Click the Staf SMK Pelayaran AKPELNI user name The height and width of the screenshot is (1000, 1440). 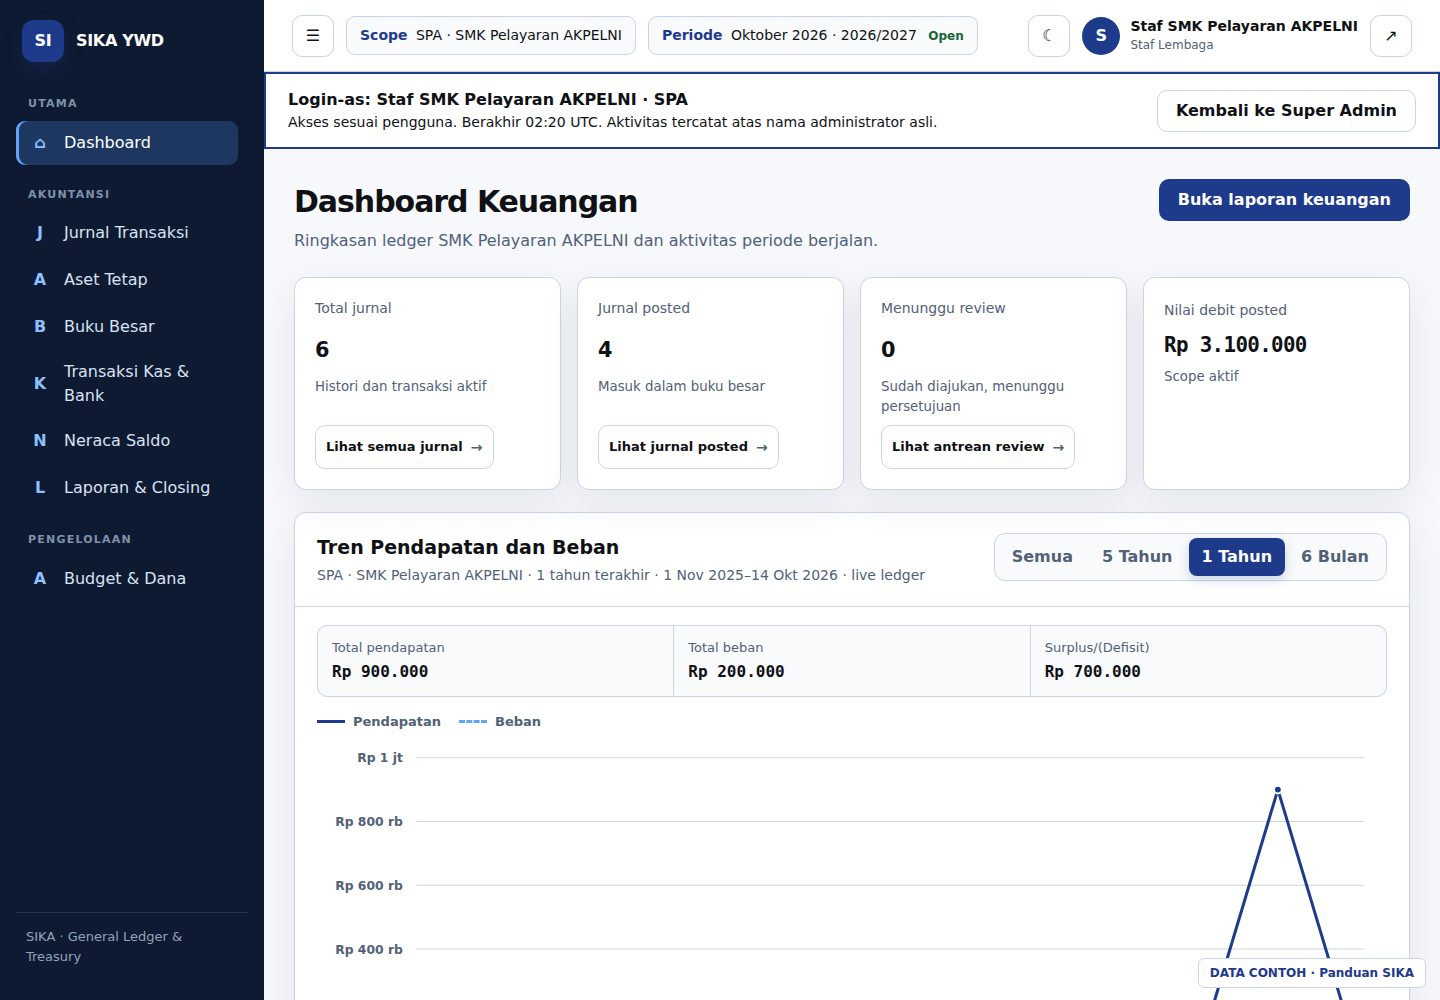pos(1244,26)
